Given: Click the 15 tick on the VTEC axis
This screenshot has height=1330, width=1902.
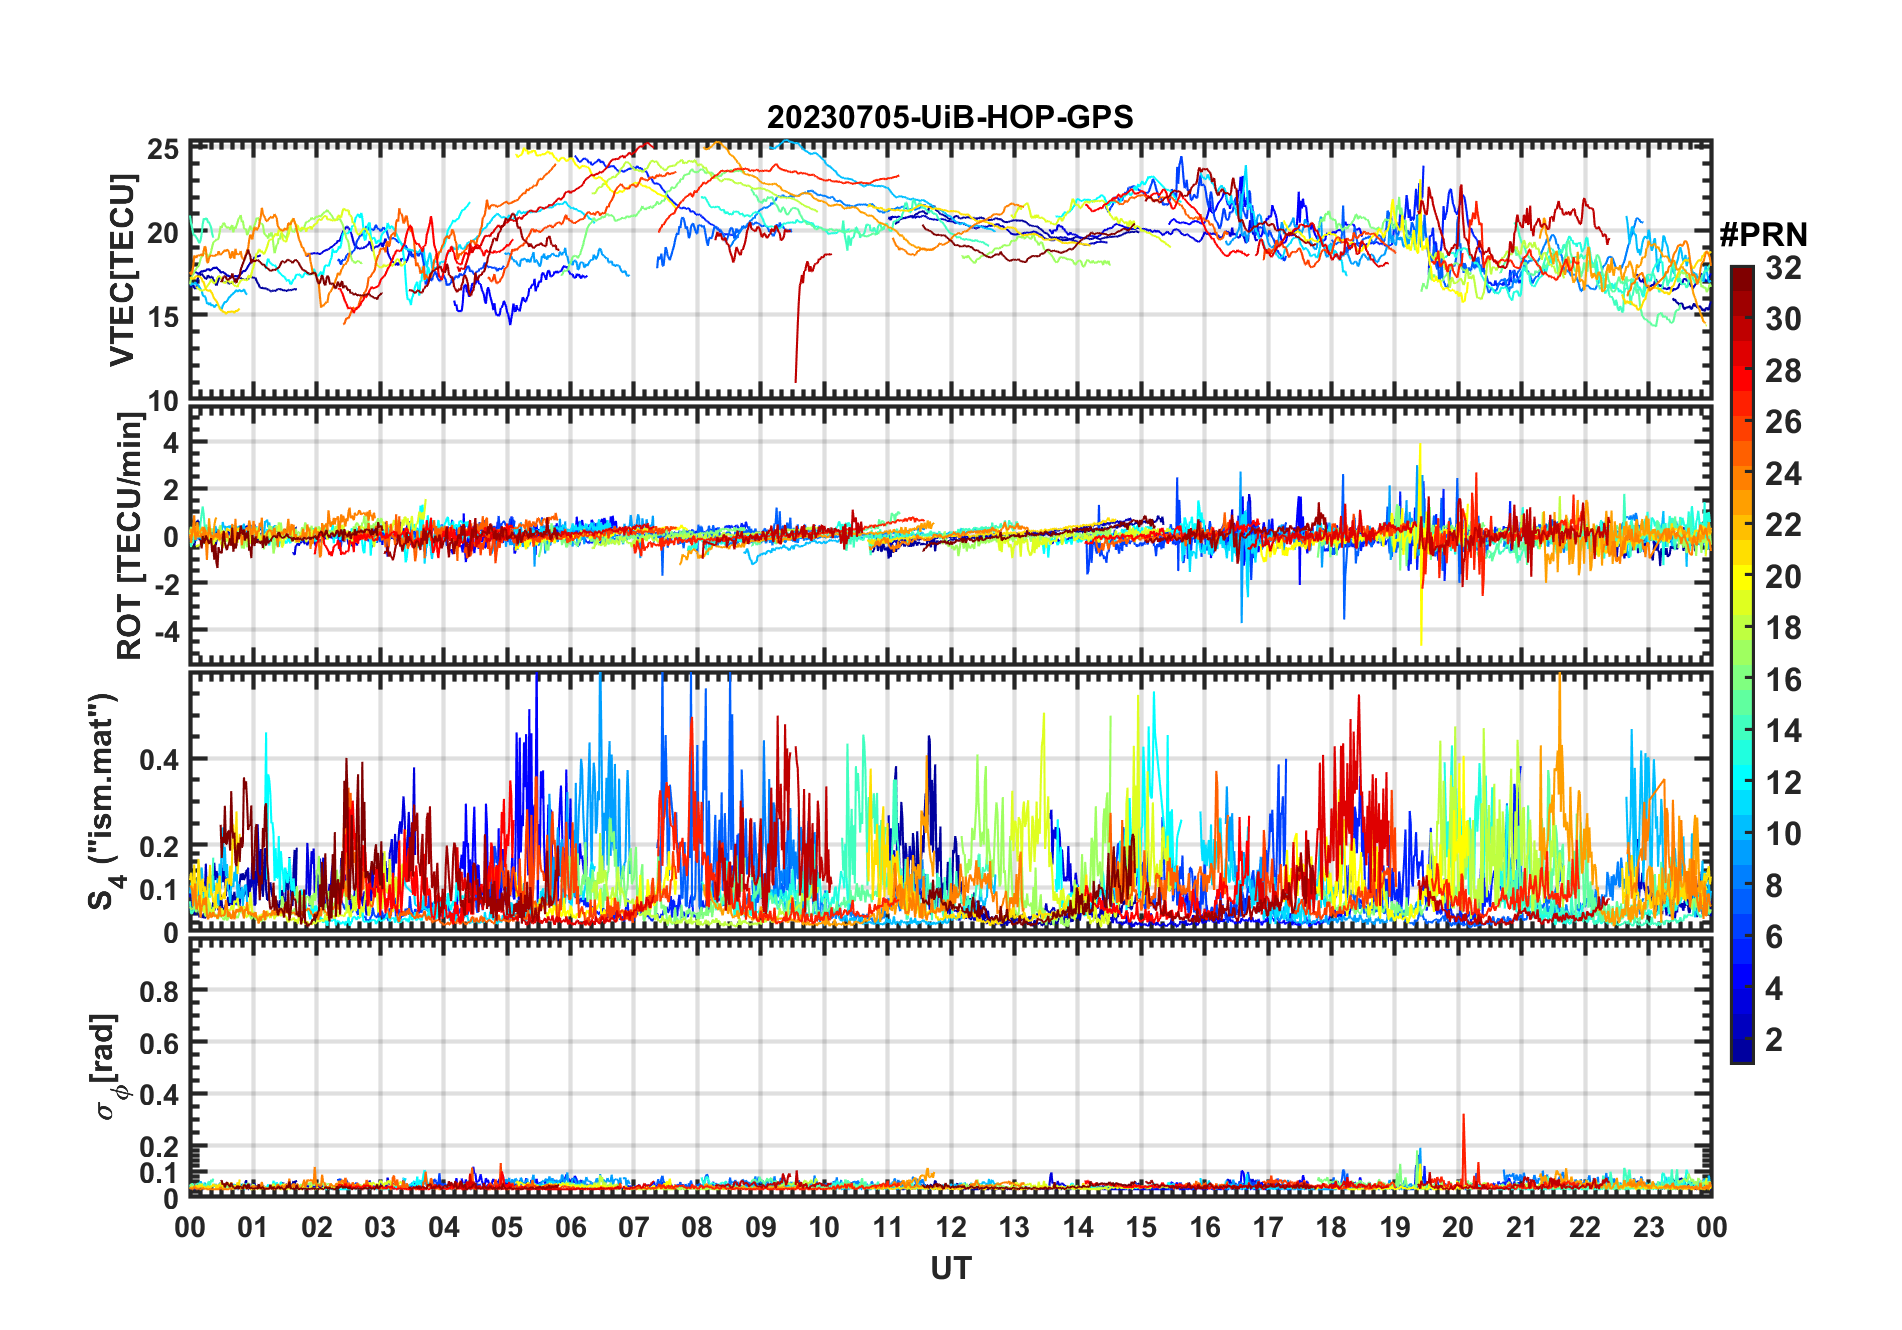Looking at the screenshot, I should coord(163,317).
